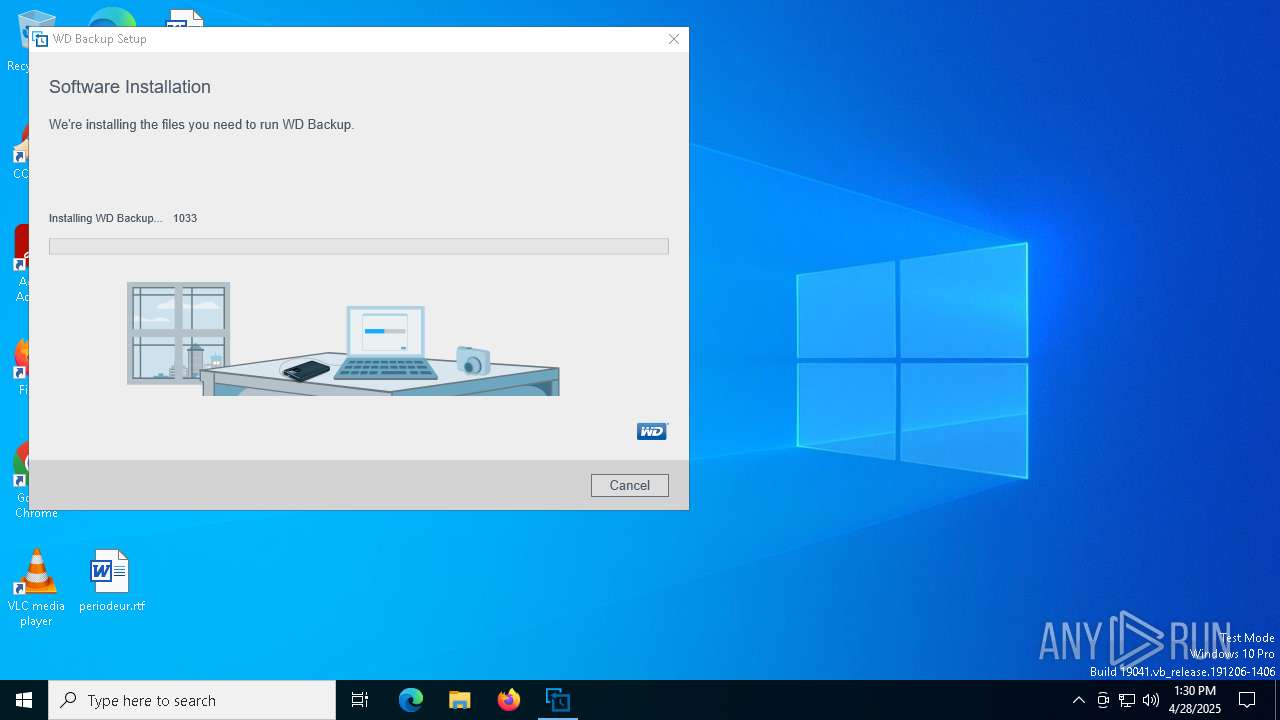Open VLC media player desktop shortcut

click(36, 588)
